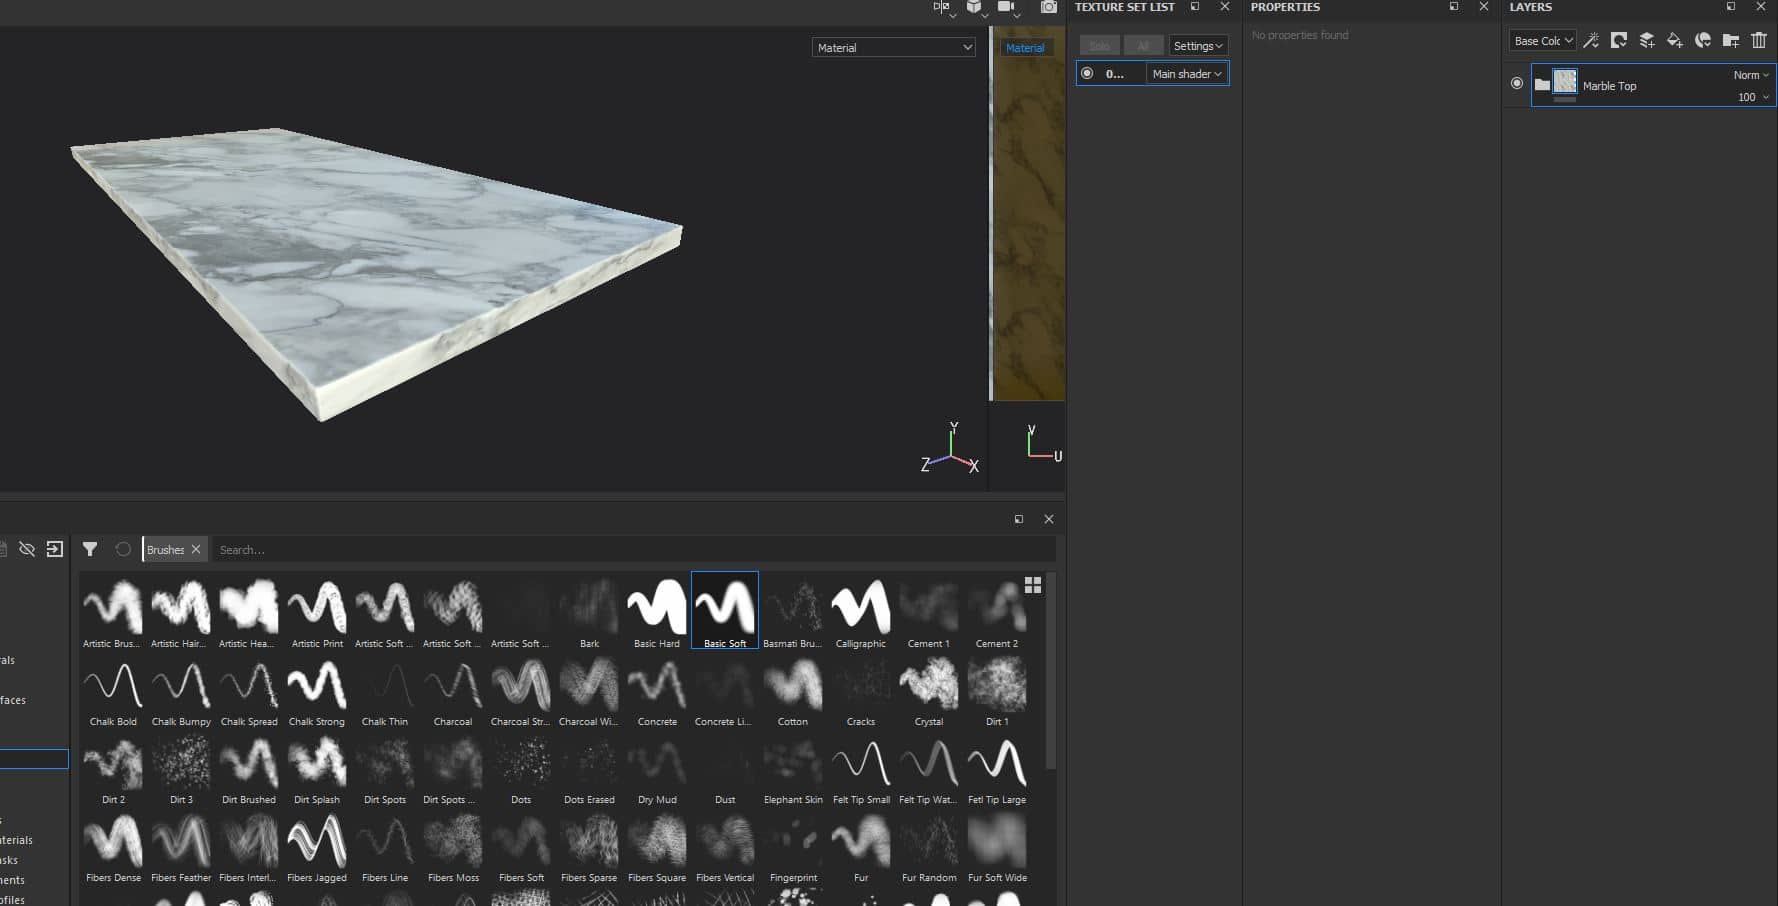1778x906 pixels.
Task: Click the screenshot camera icon
Action: tap(1048, 7)
